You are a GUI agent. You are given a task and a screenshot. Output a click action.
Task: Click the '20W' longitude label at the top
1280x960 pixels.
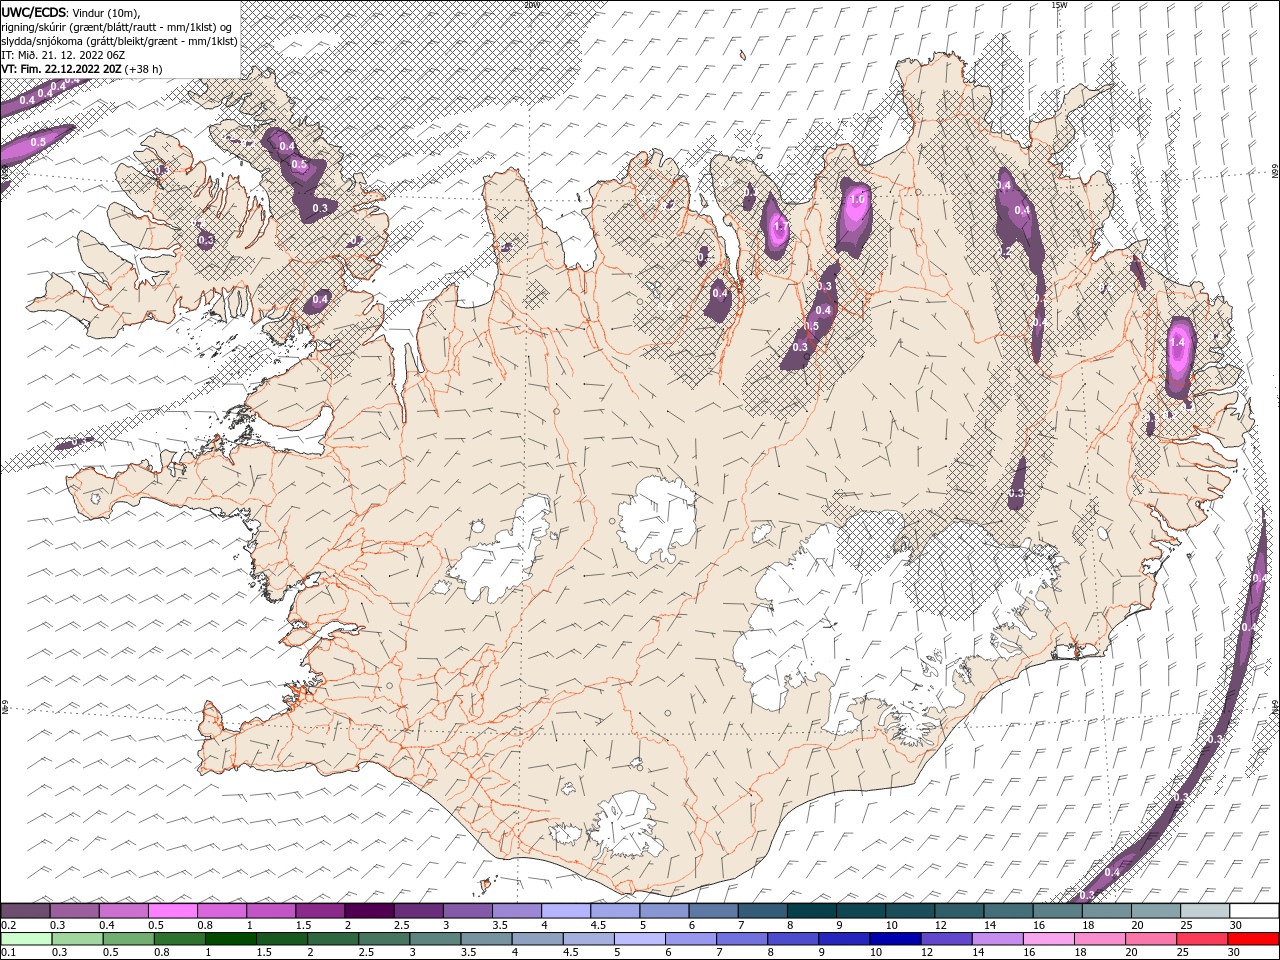tap(532, 5)
